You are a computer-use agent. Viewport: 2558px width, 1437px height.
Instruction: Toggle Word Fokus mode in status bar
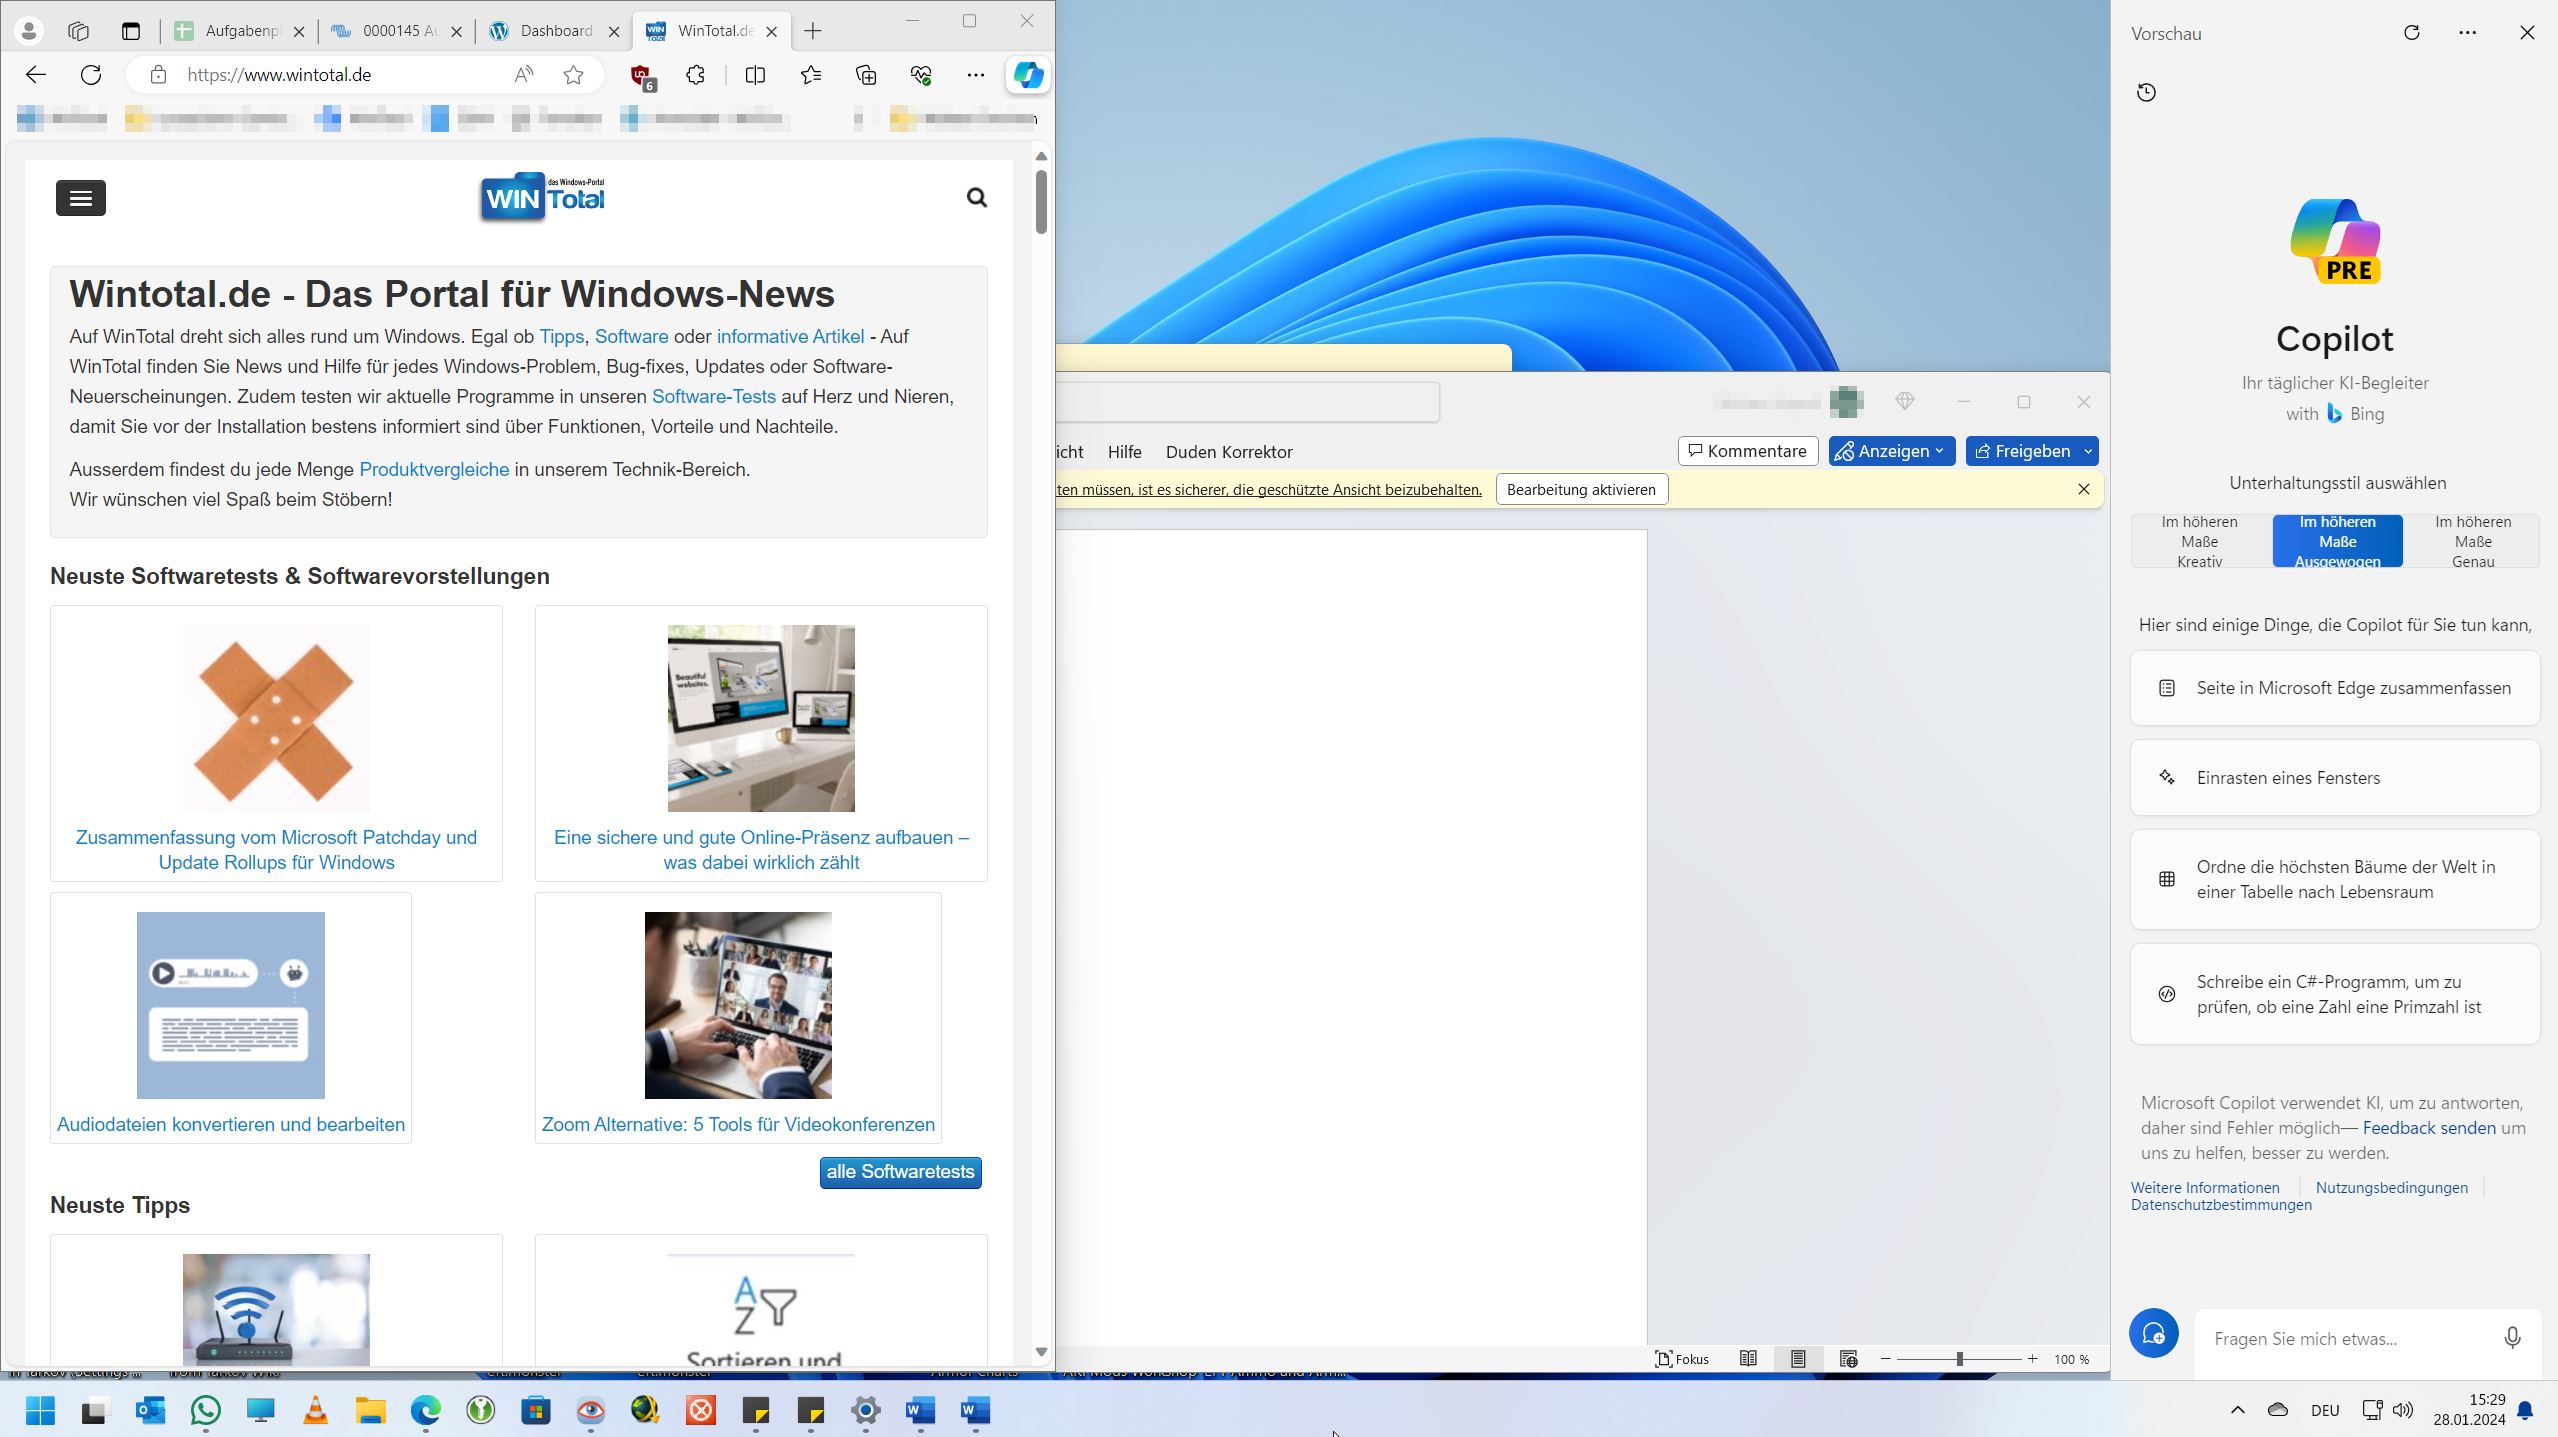click(x=1682, y=1359)
